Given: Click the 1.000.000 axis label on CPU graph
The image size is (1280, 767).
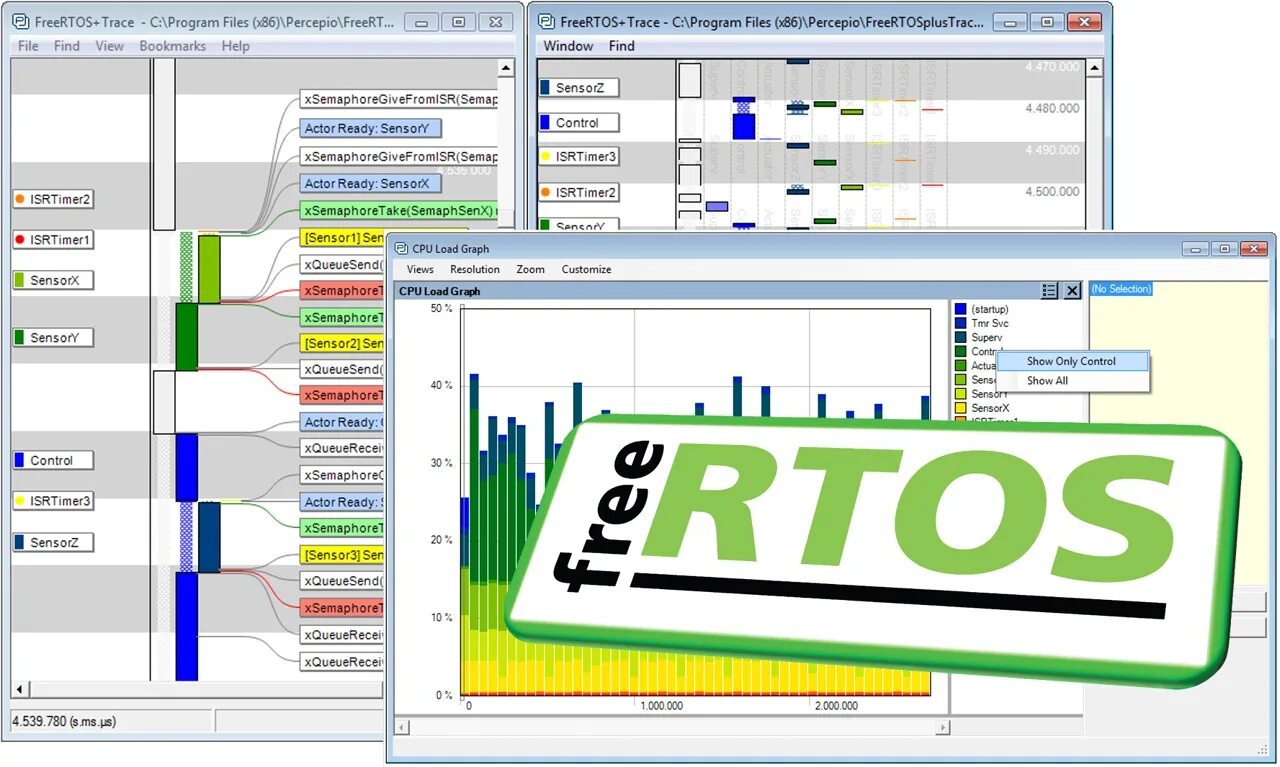Looking at the screenshot, I should pyautogui.click(x=662, y=705).
